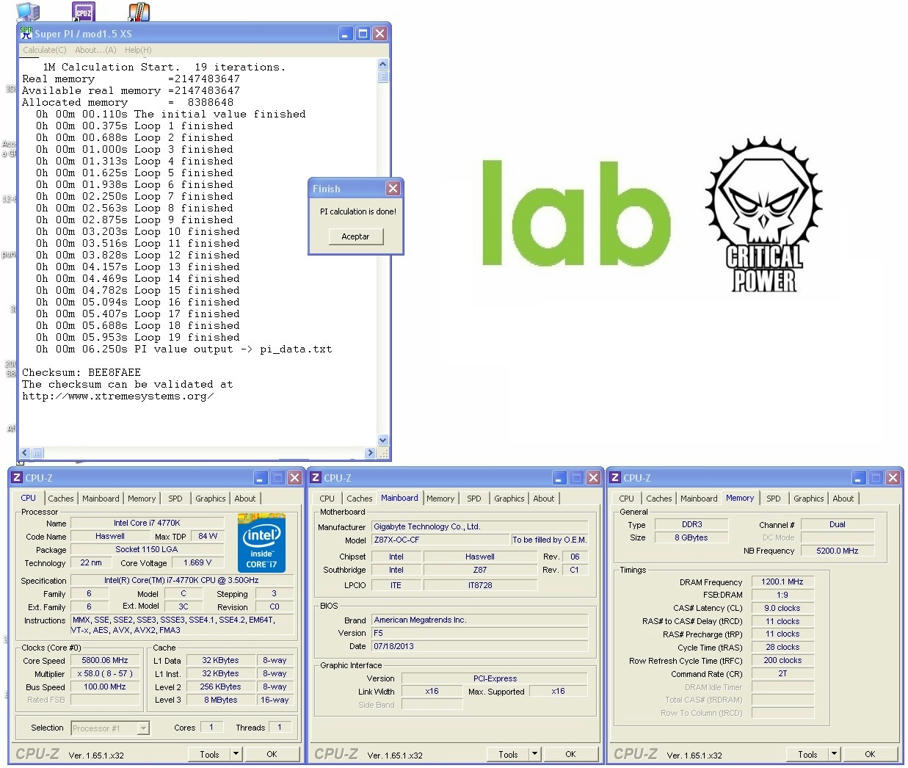The height and width of the screenshot is (768, 908).
Task: Click the CAS# Latency value 9.0 clocks
Action: coord(782,608)
